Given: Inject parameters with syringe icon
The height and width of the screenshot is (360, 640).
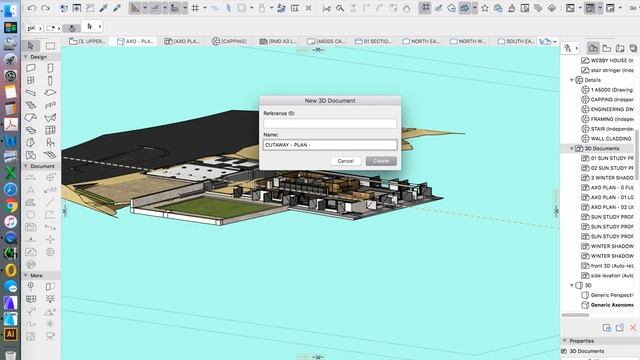Looking at the screenshot, I should (x=117, y=8).
